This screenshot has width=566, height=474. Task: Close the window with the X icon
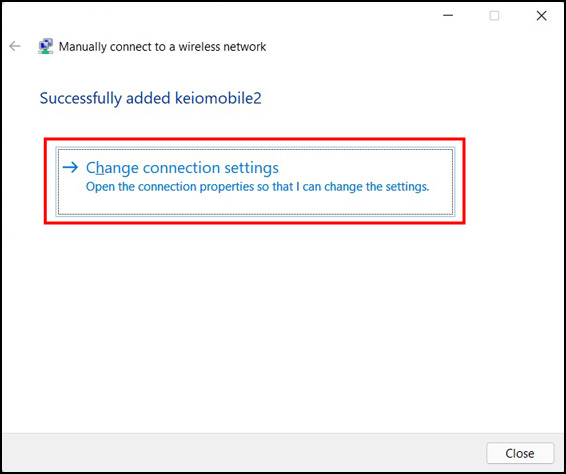541,16
